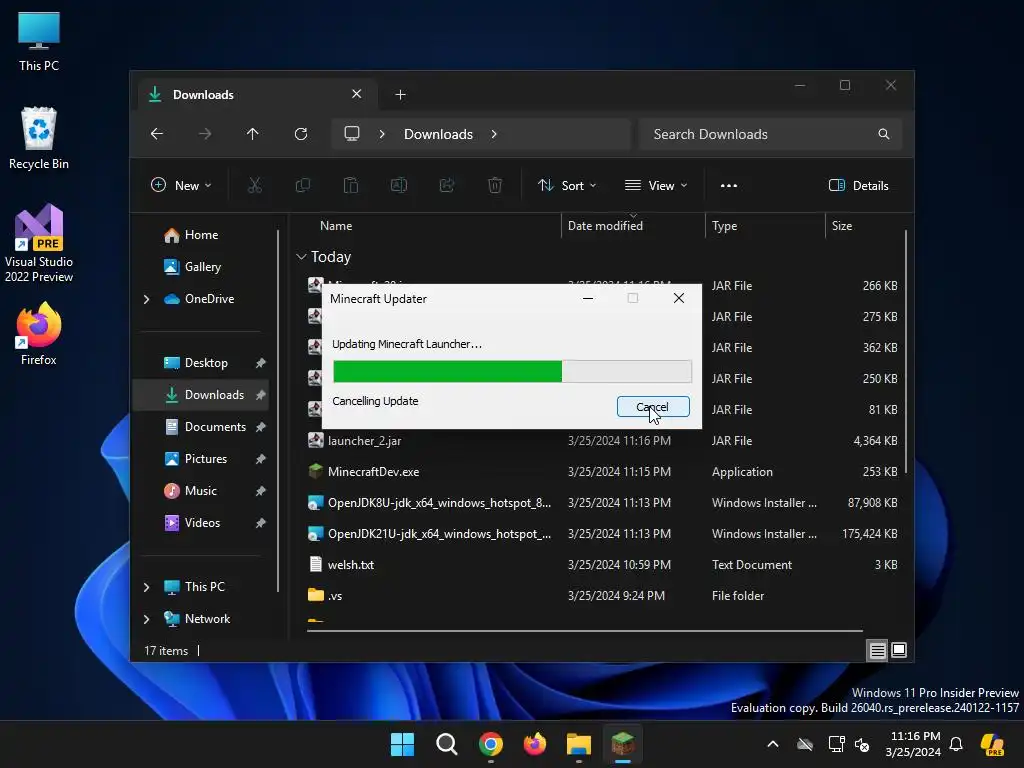This screenshot has height=768, width=1024.
Task: Collapse the Today group
Action: point(301,257)
